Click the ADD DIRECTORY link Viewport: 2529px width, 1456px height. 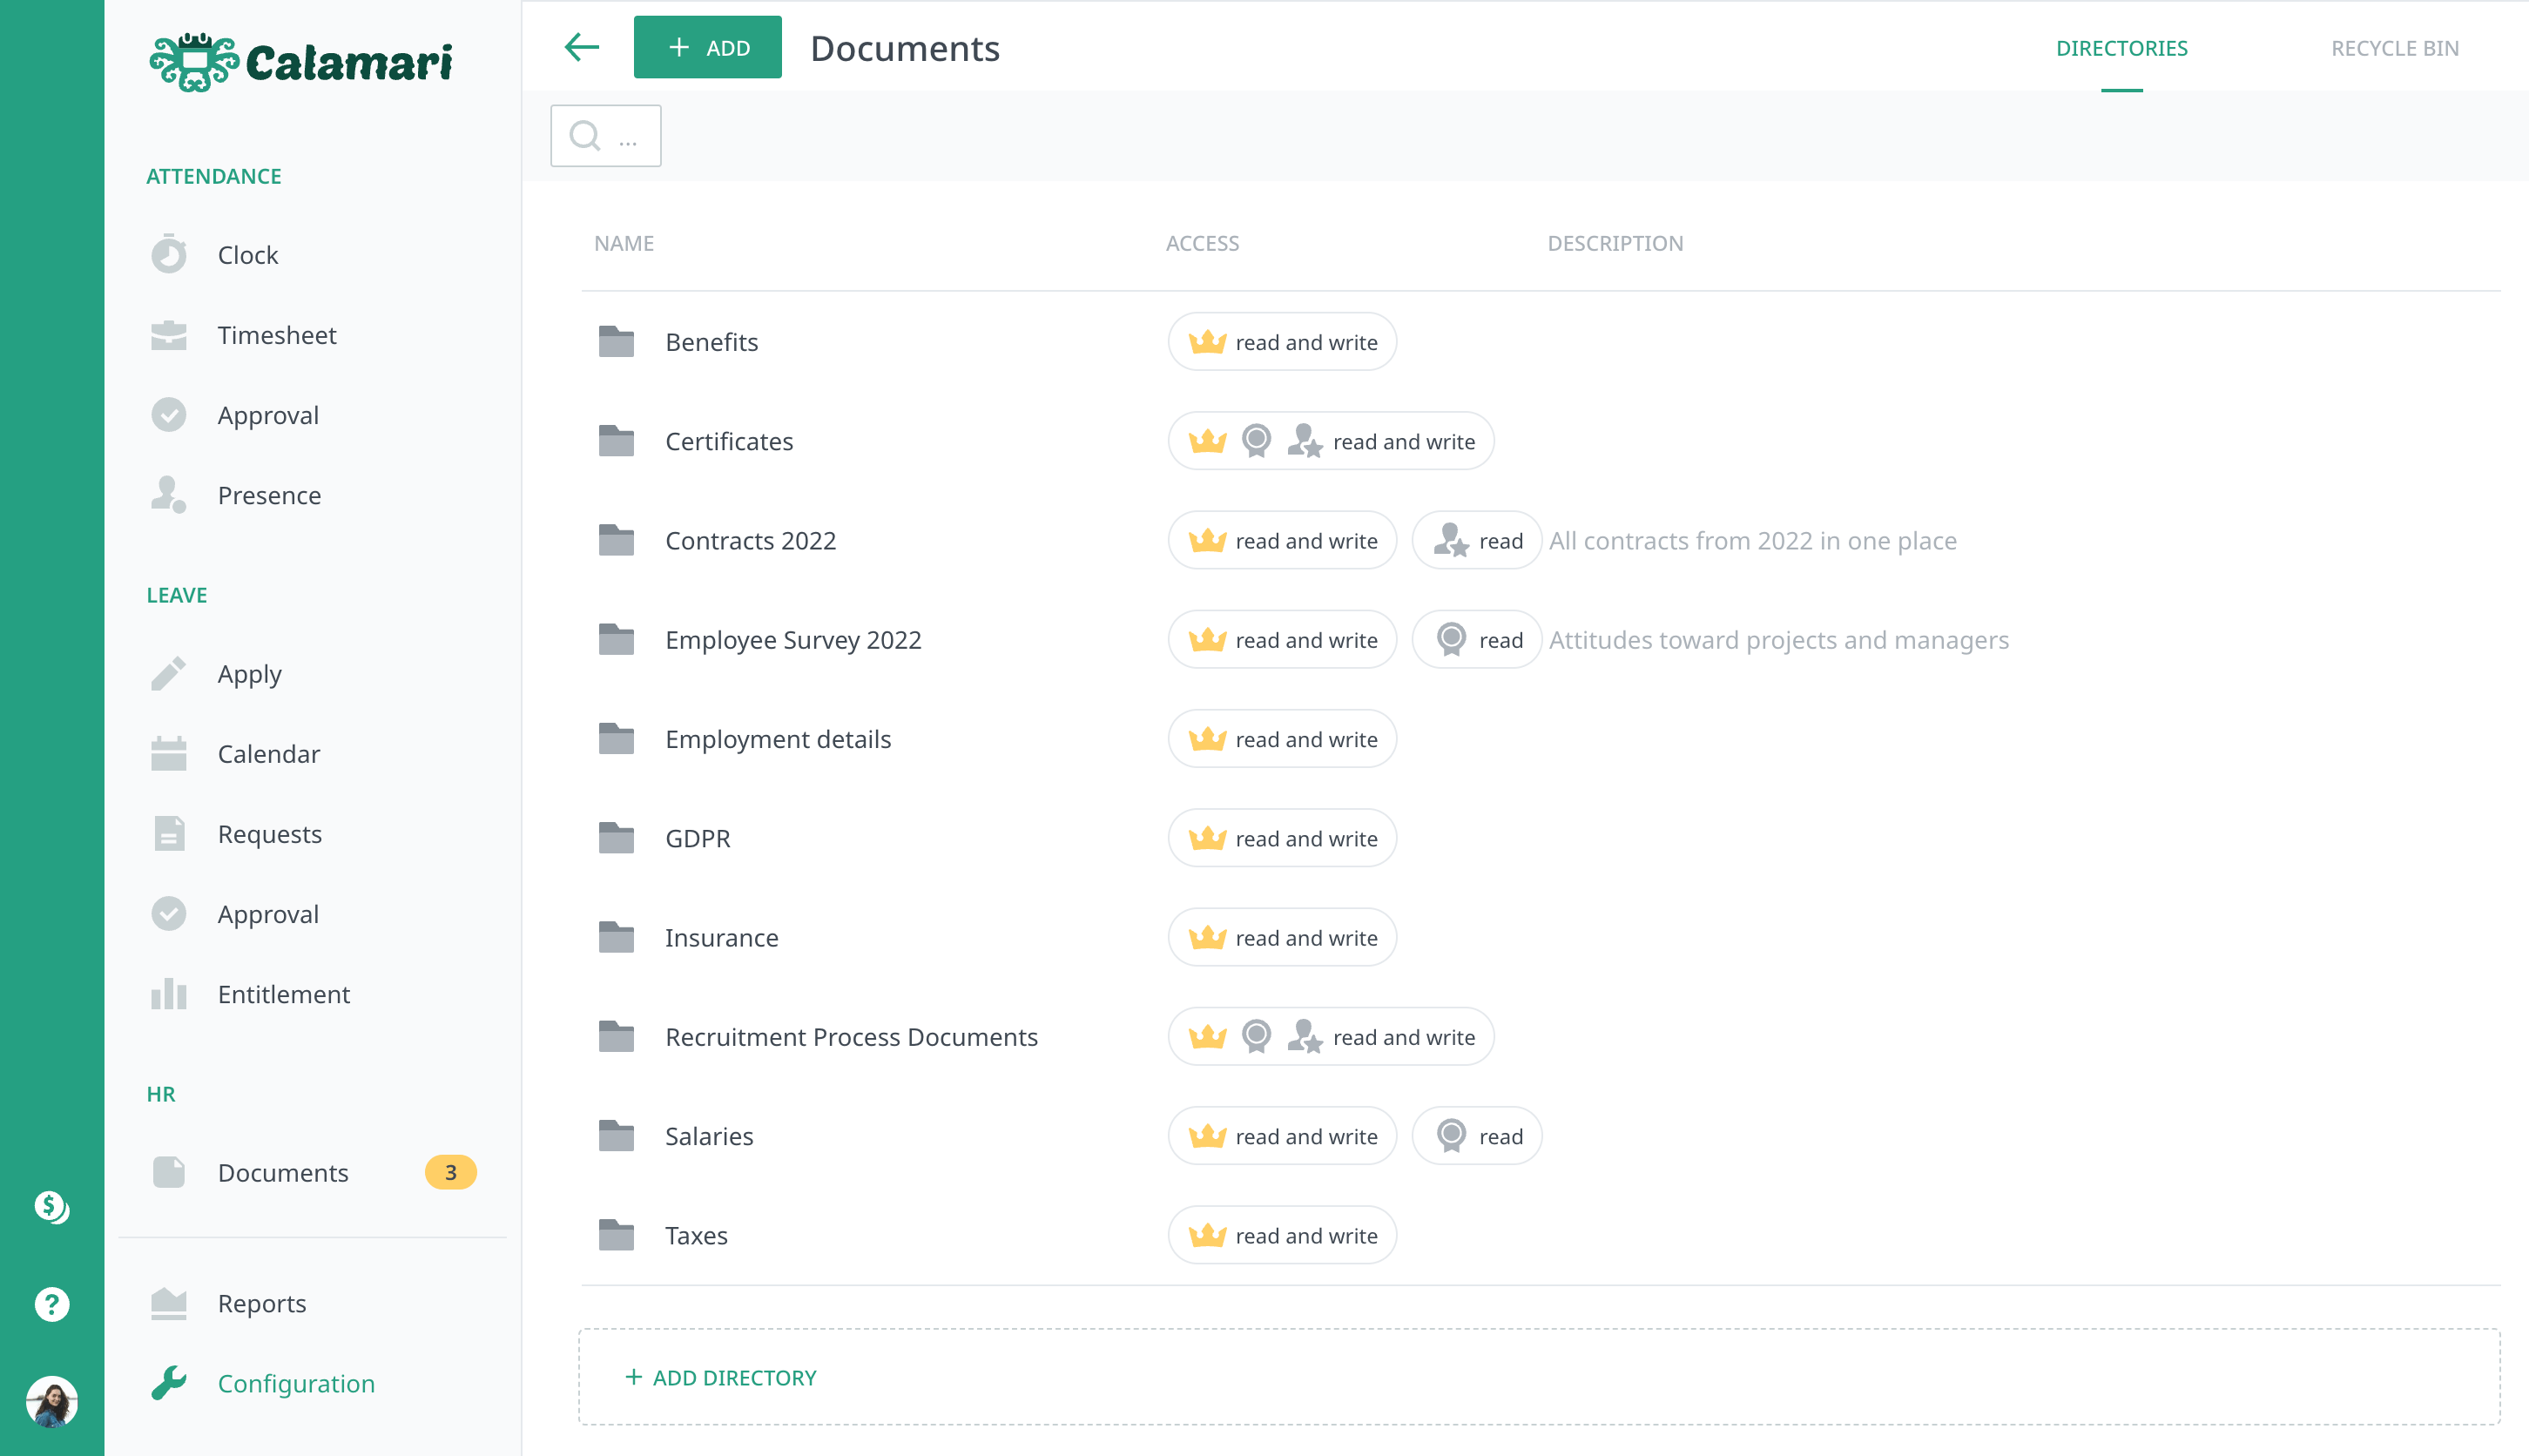(720, 1377)
